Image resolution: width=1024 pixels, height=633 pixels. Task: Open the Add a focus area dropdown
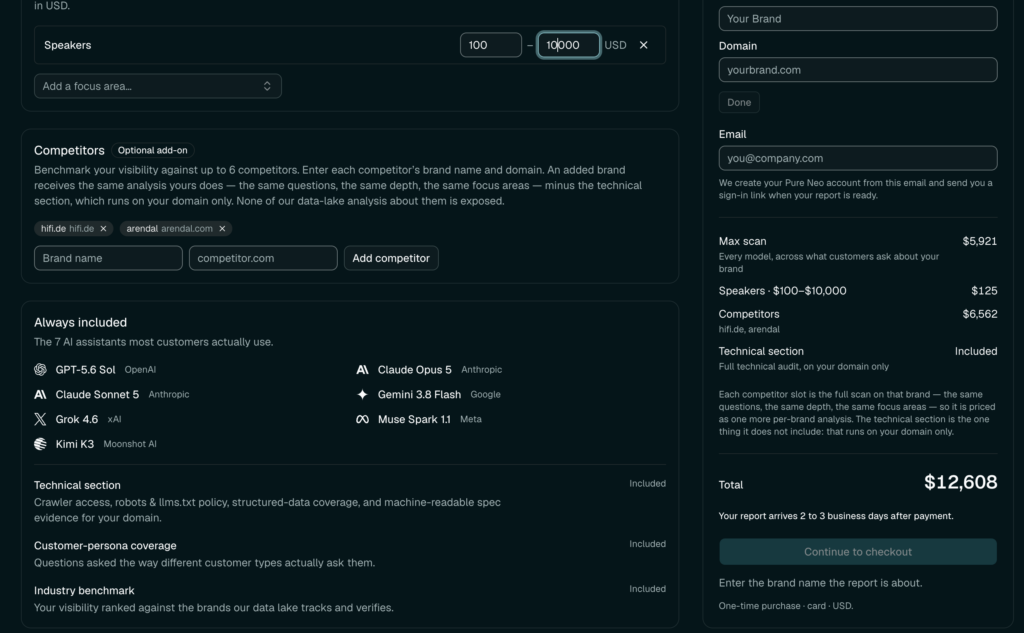[x=157, y=86]
